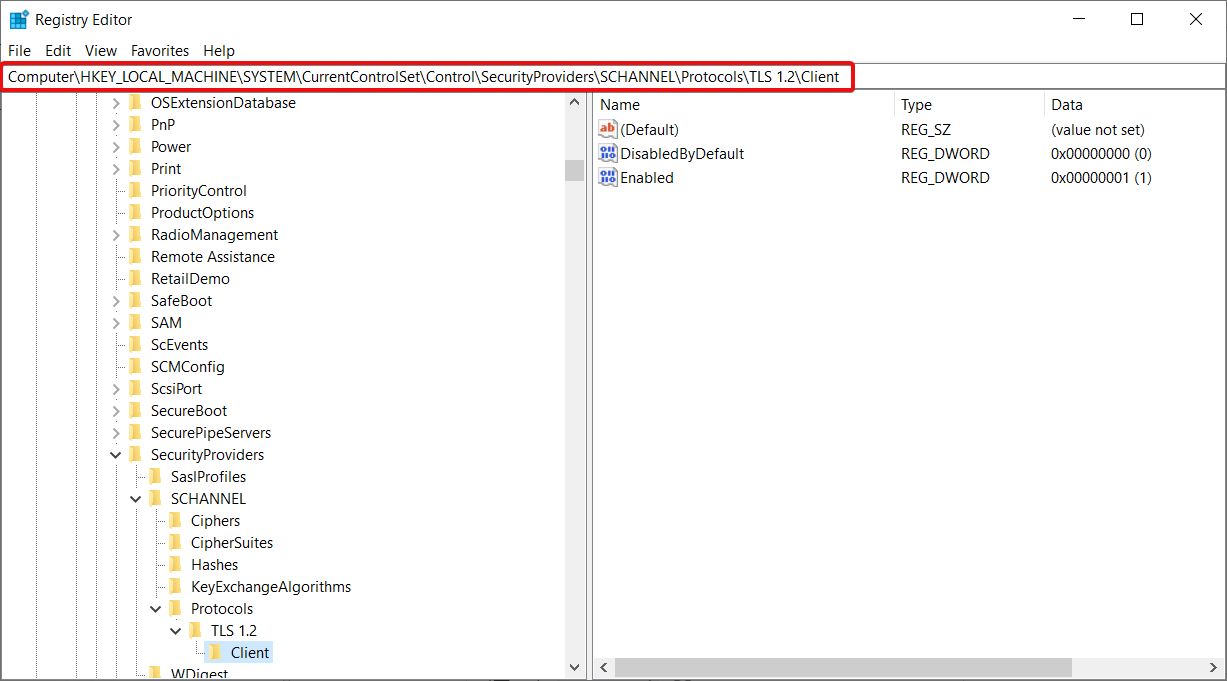Screen dimensions: 1227x681
Task: Click the ab string icon beside (Default)
Action: (x=607, y=128)
